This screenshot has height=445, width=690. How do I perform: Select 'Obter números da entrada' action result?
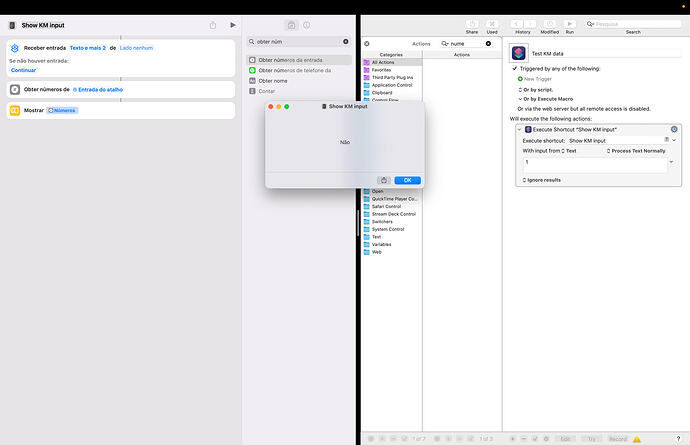299,60
